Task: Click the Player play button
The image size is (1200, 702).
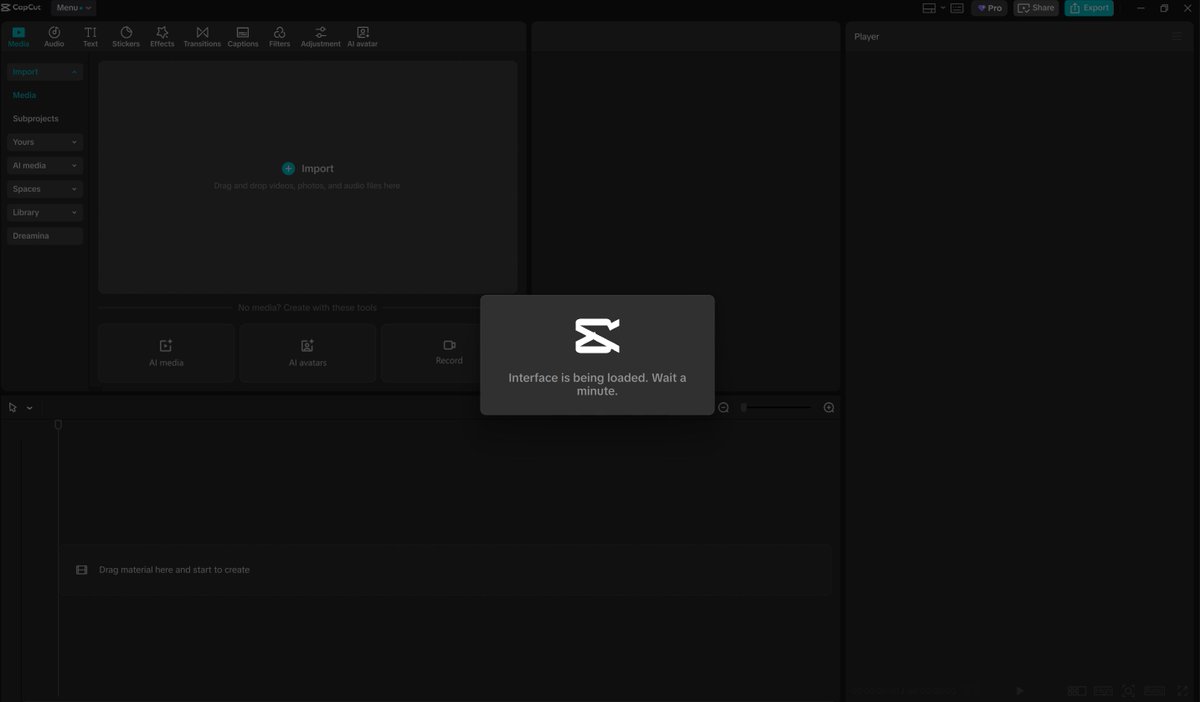Action: click(1020, 690)
